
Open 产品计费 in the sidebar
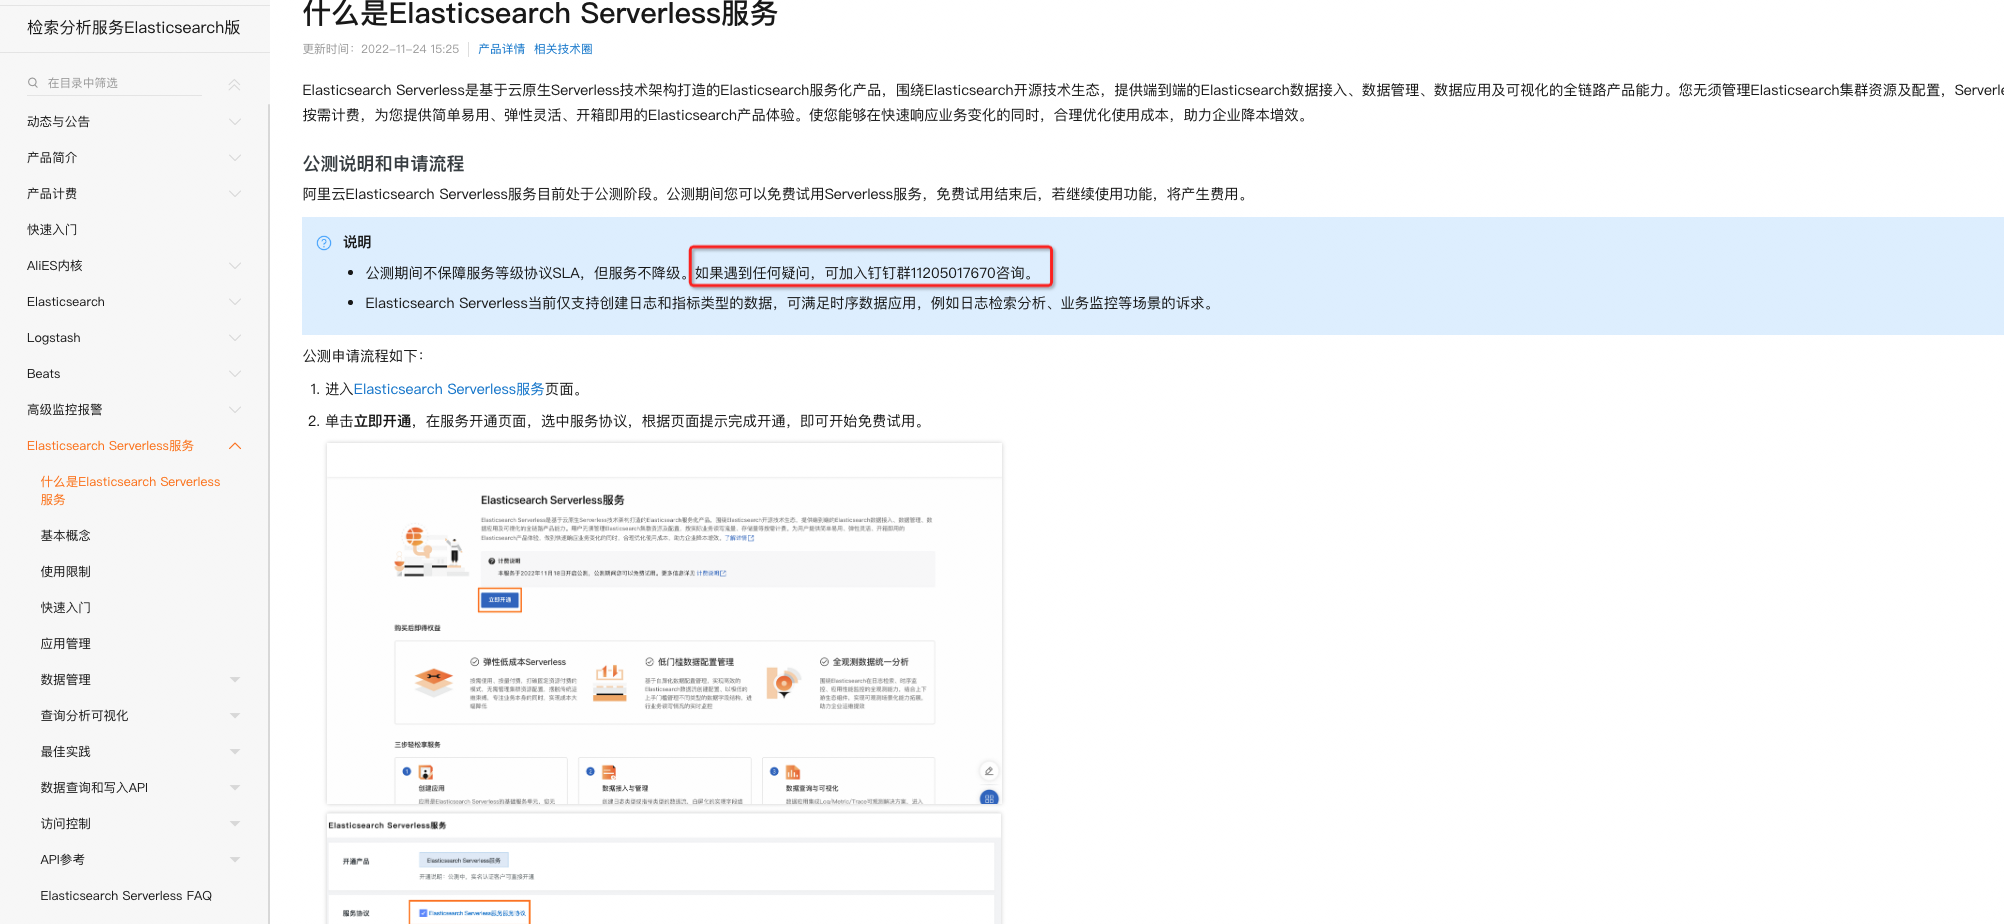click(x=52, y=194)
